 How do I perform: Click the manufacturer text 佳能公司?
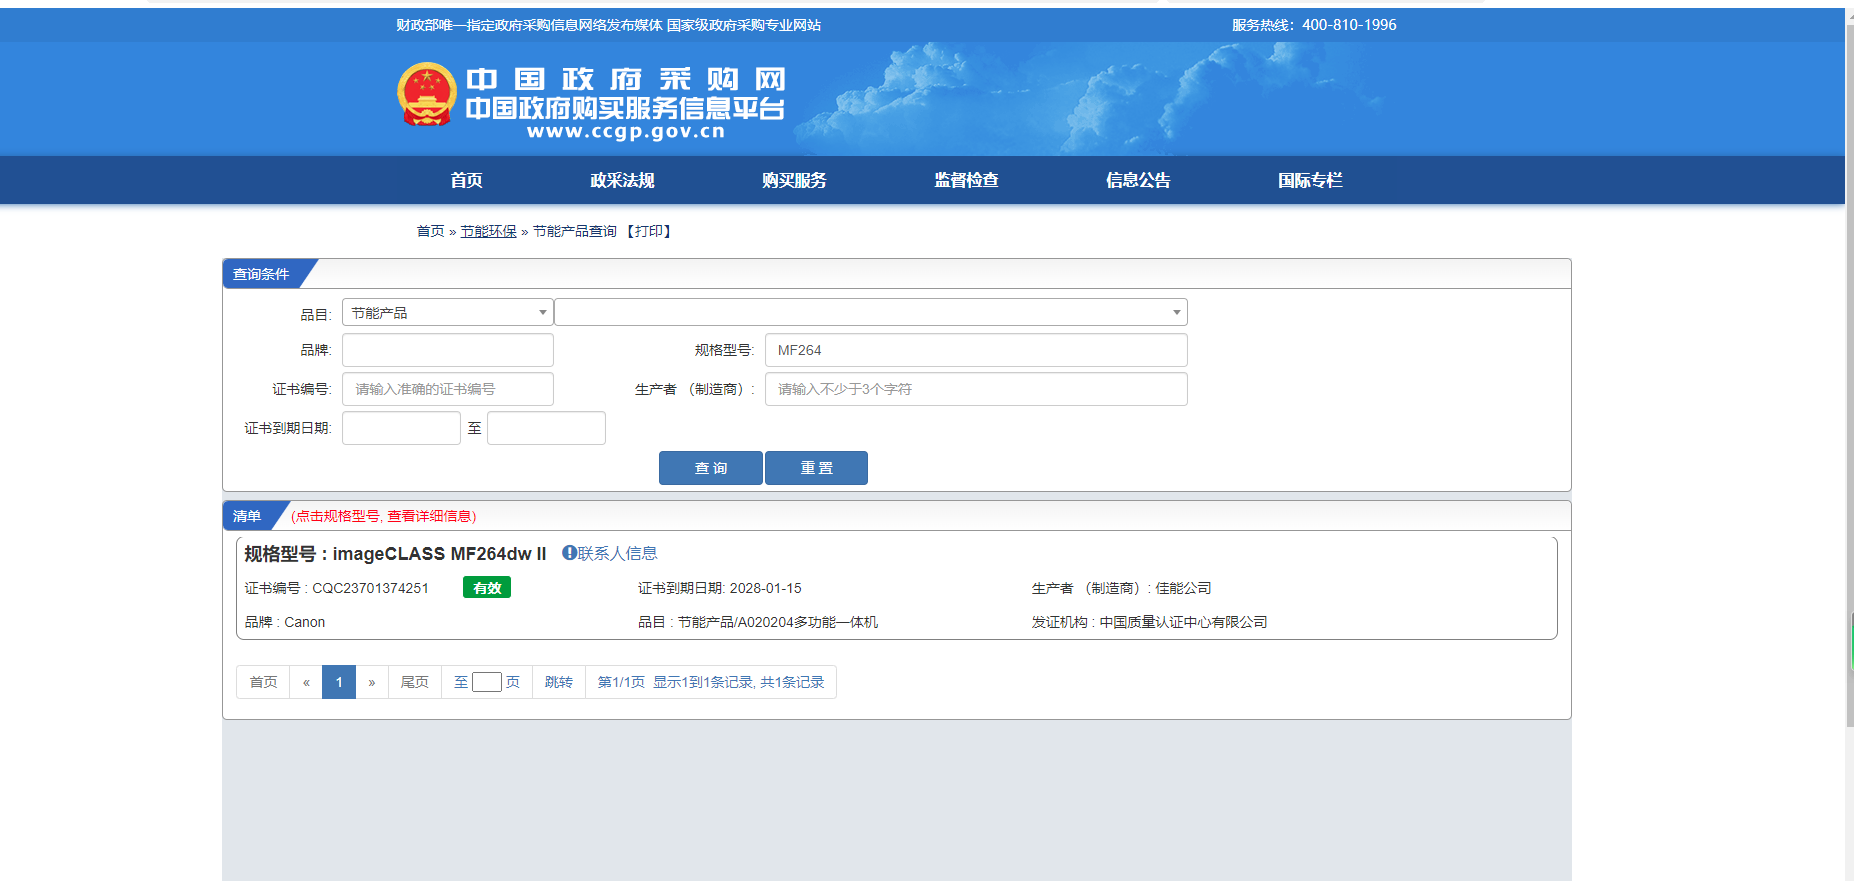(x=1183, y=588)
